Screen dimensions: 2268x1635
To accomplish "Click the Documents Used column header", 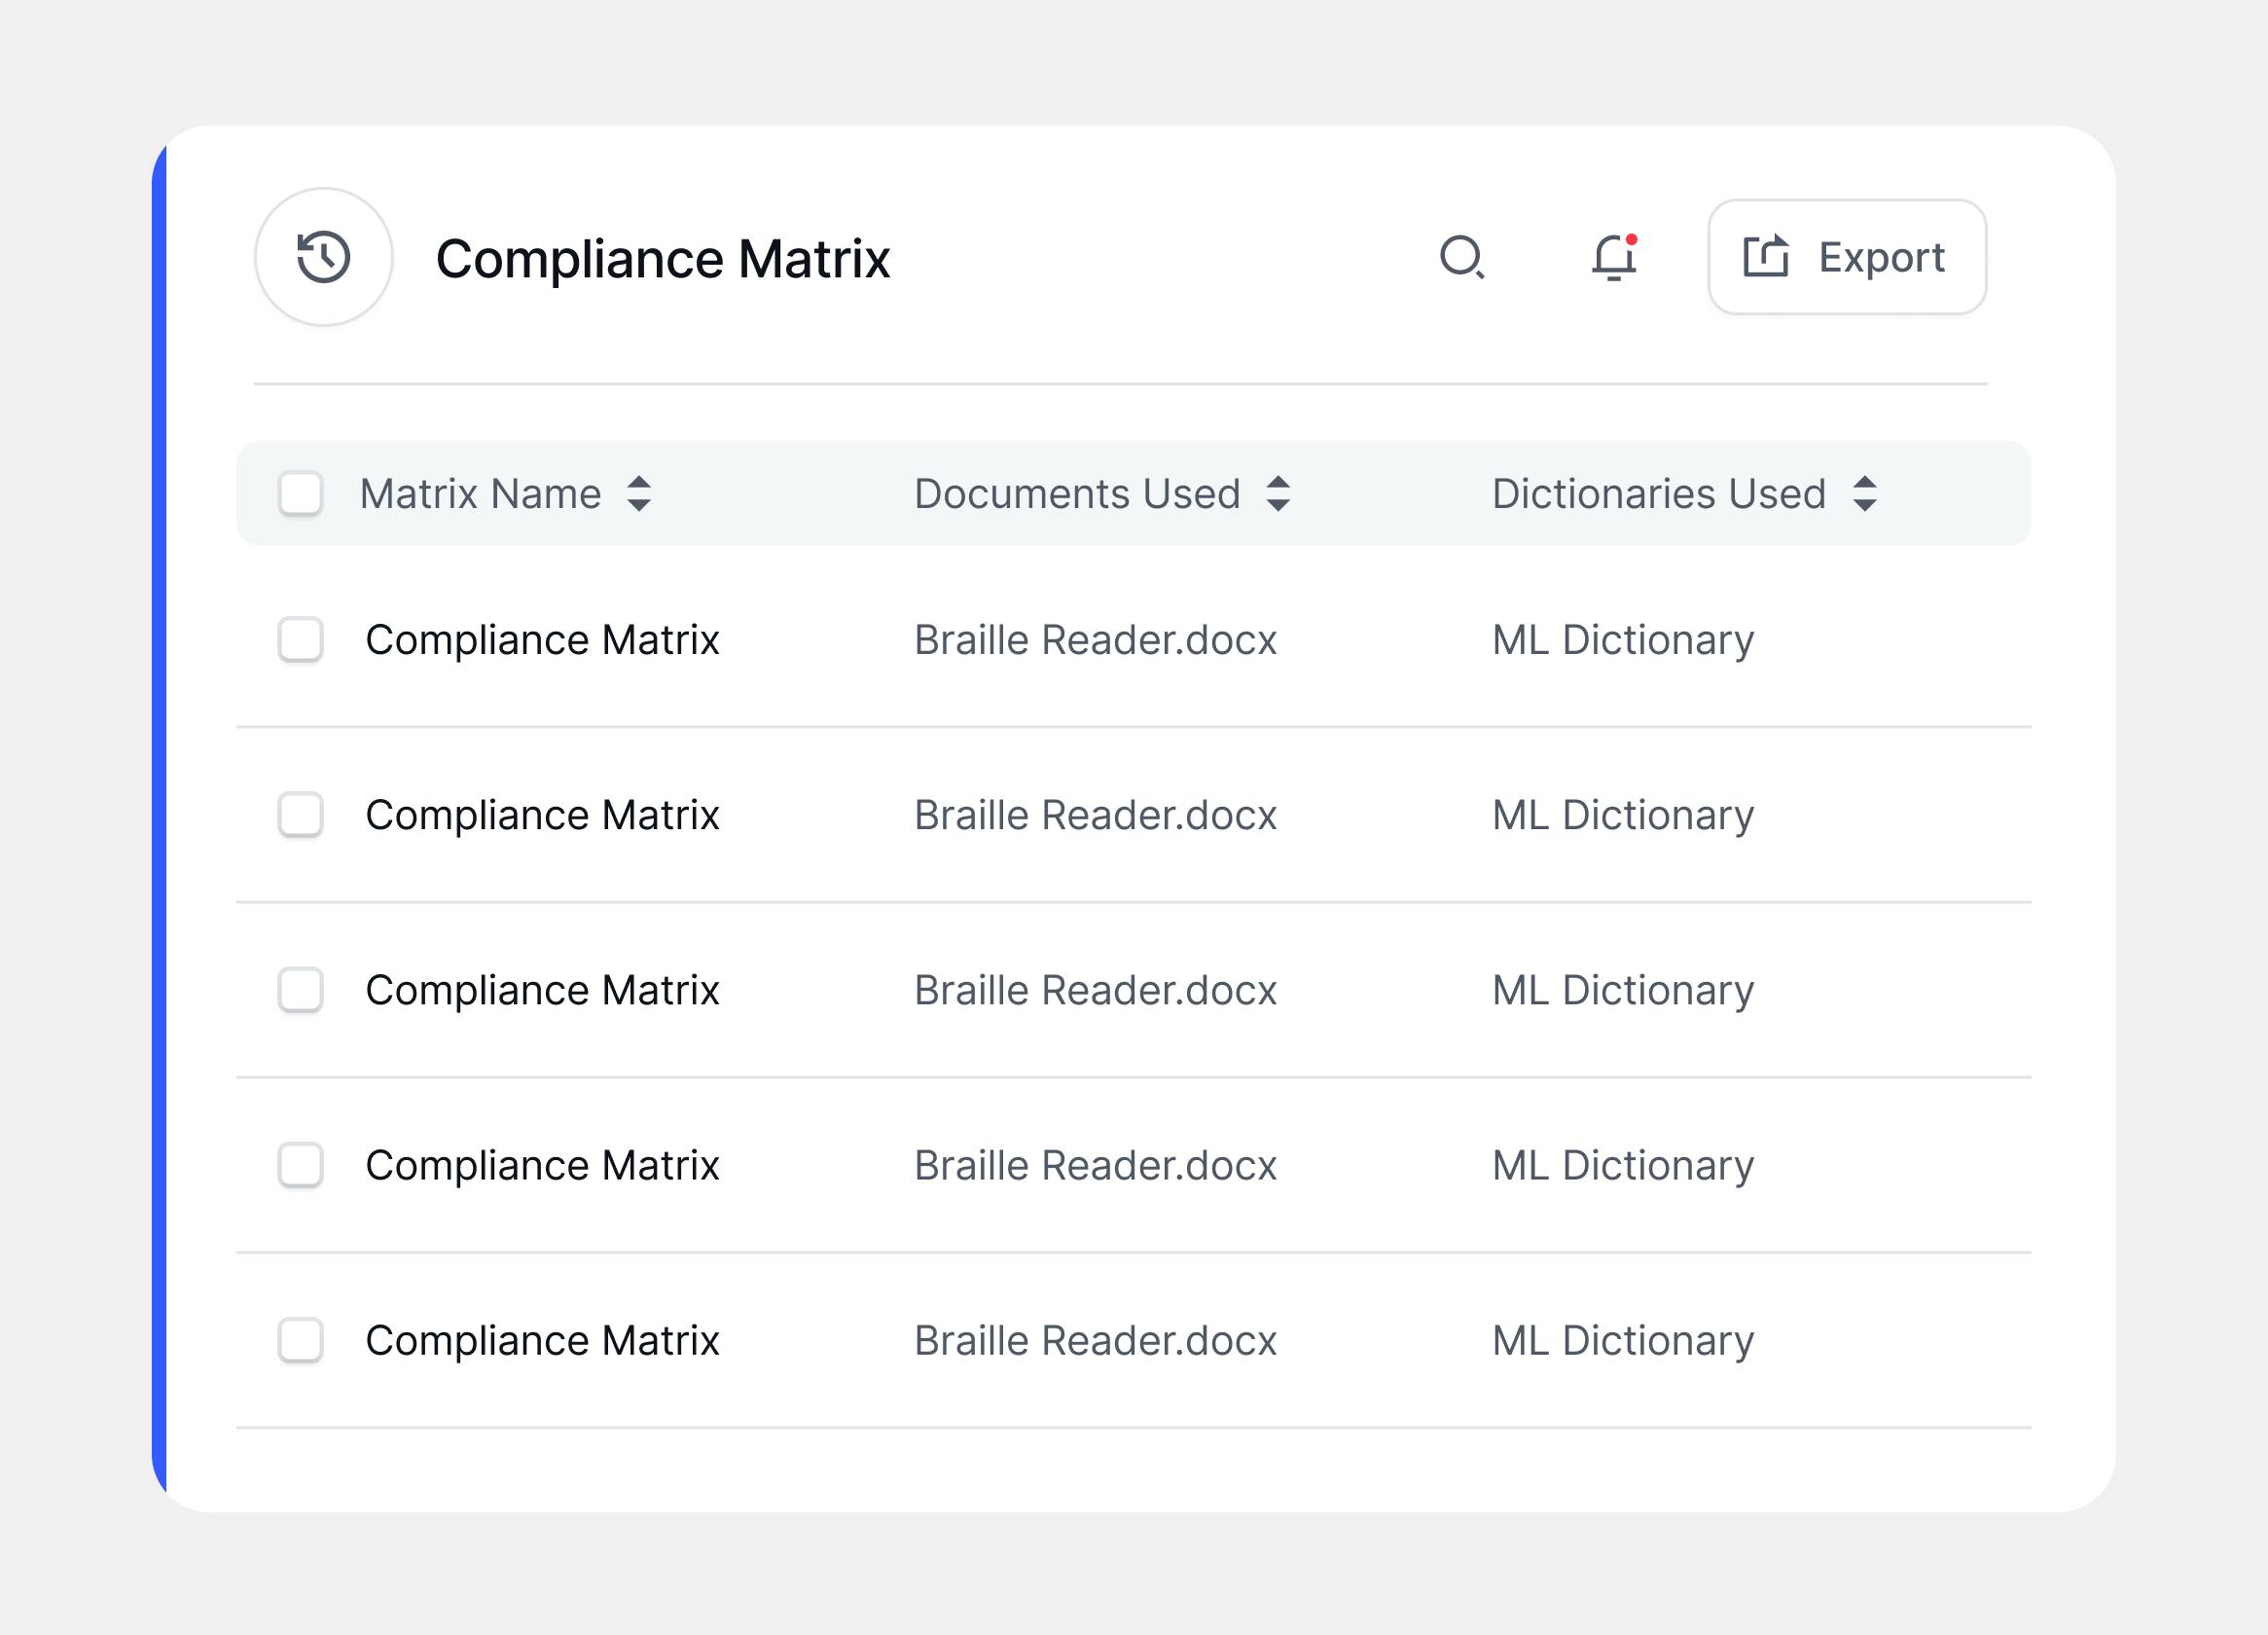I will coord(1077,493).
